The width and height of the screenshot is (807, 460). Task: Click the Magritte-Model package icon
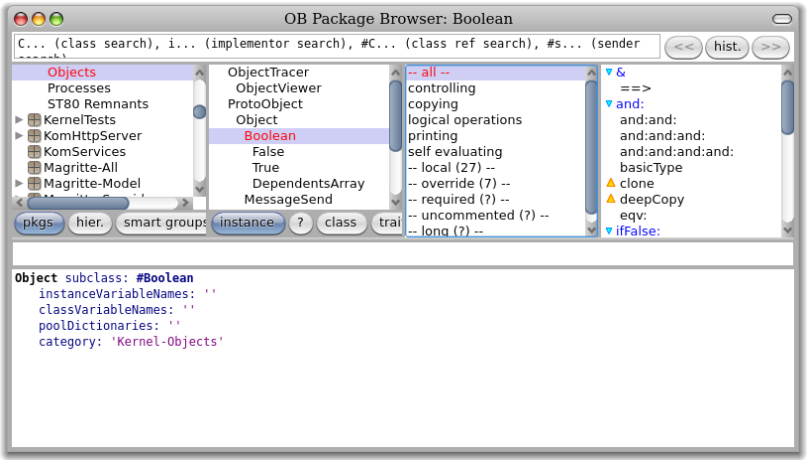35,184
